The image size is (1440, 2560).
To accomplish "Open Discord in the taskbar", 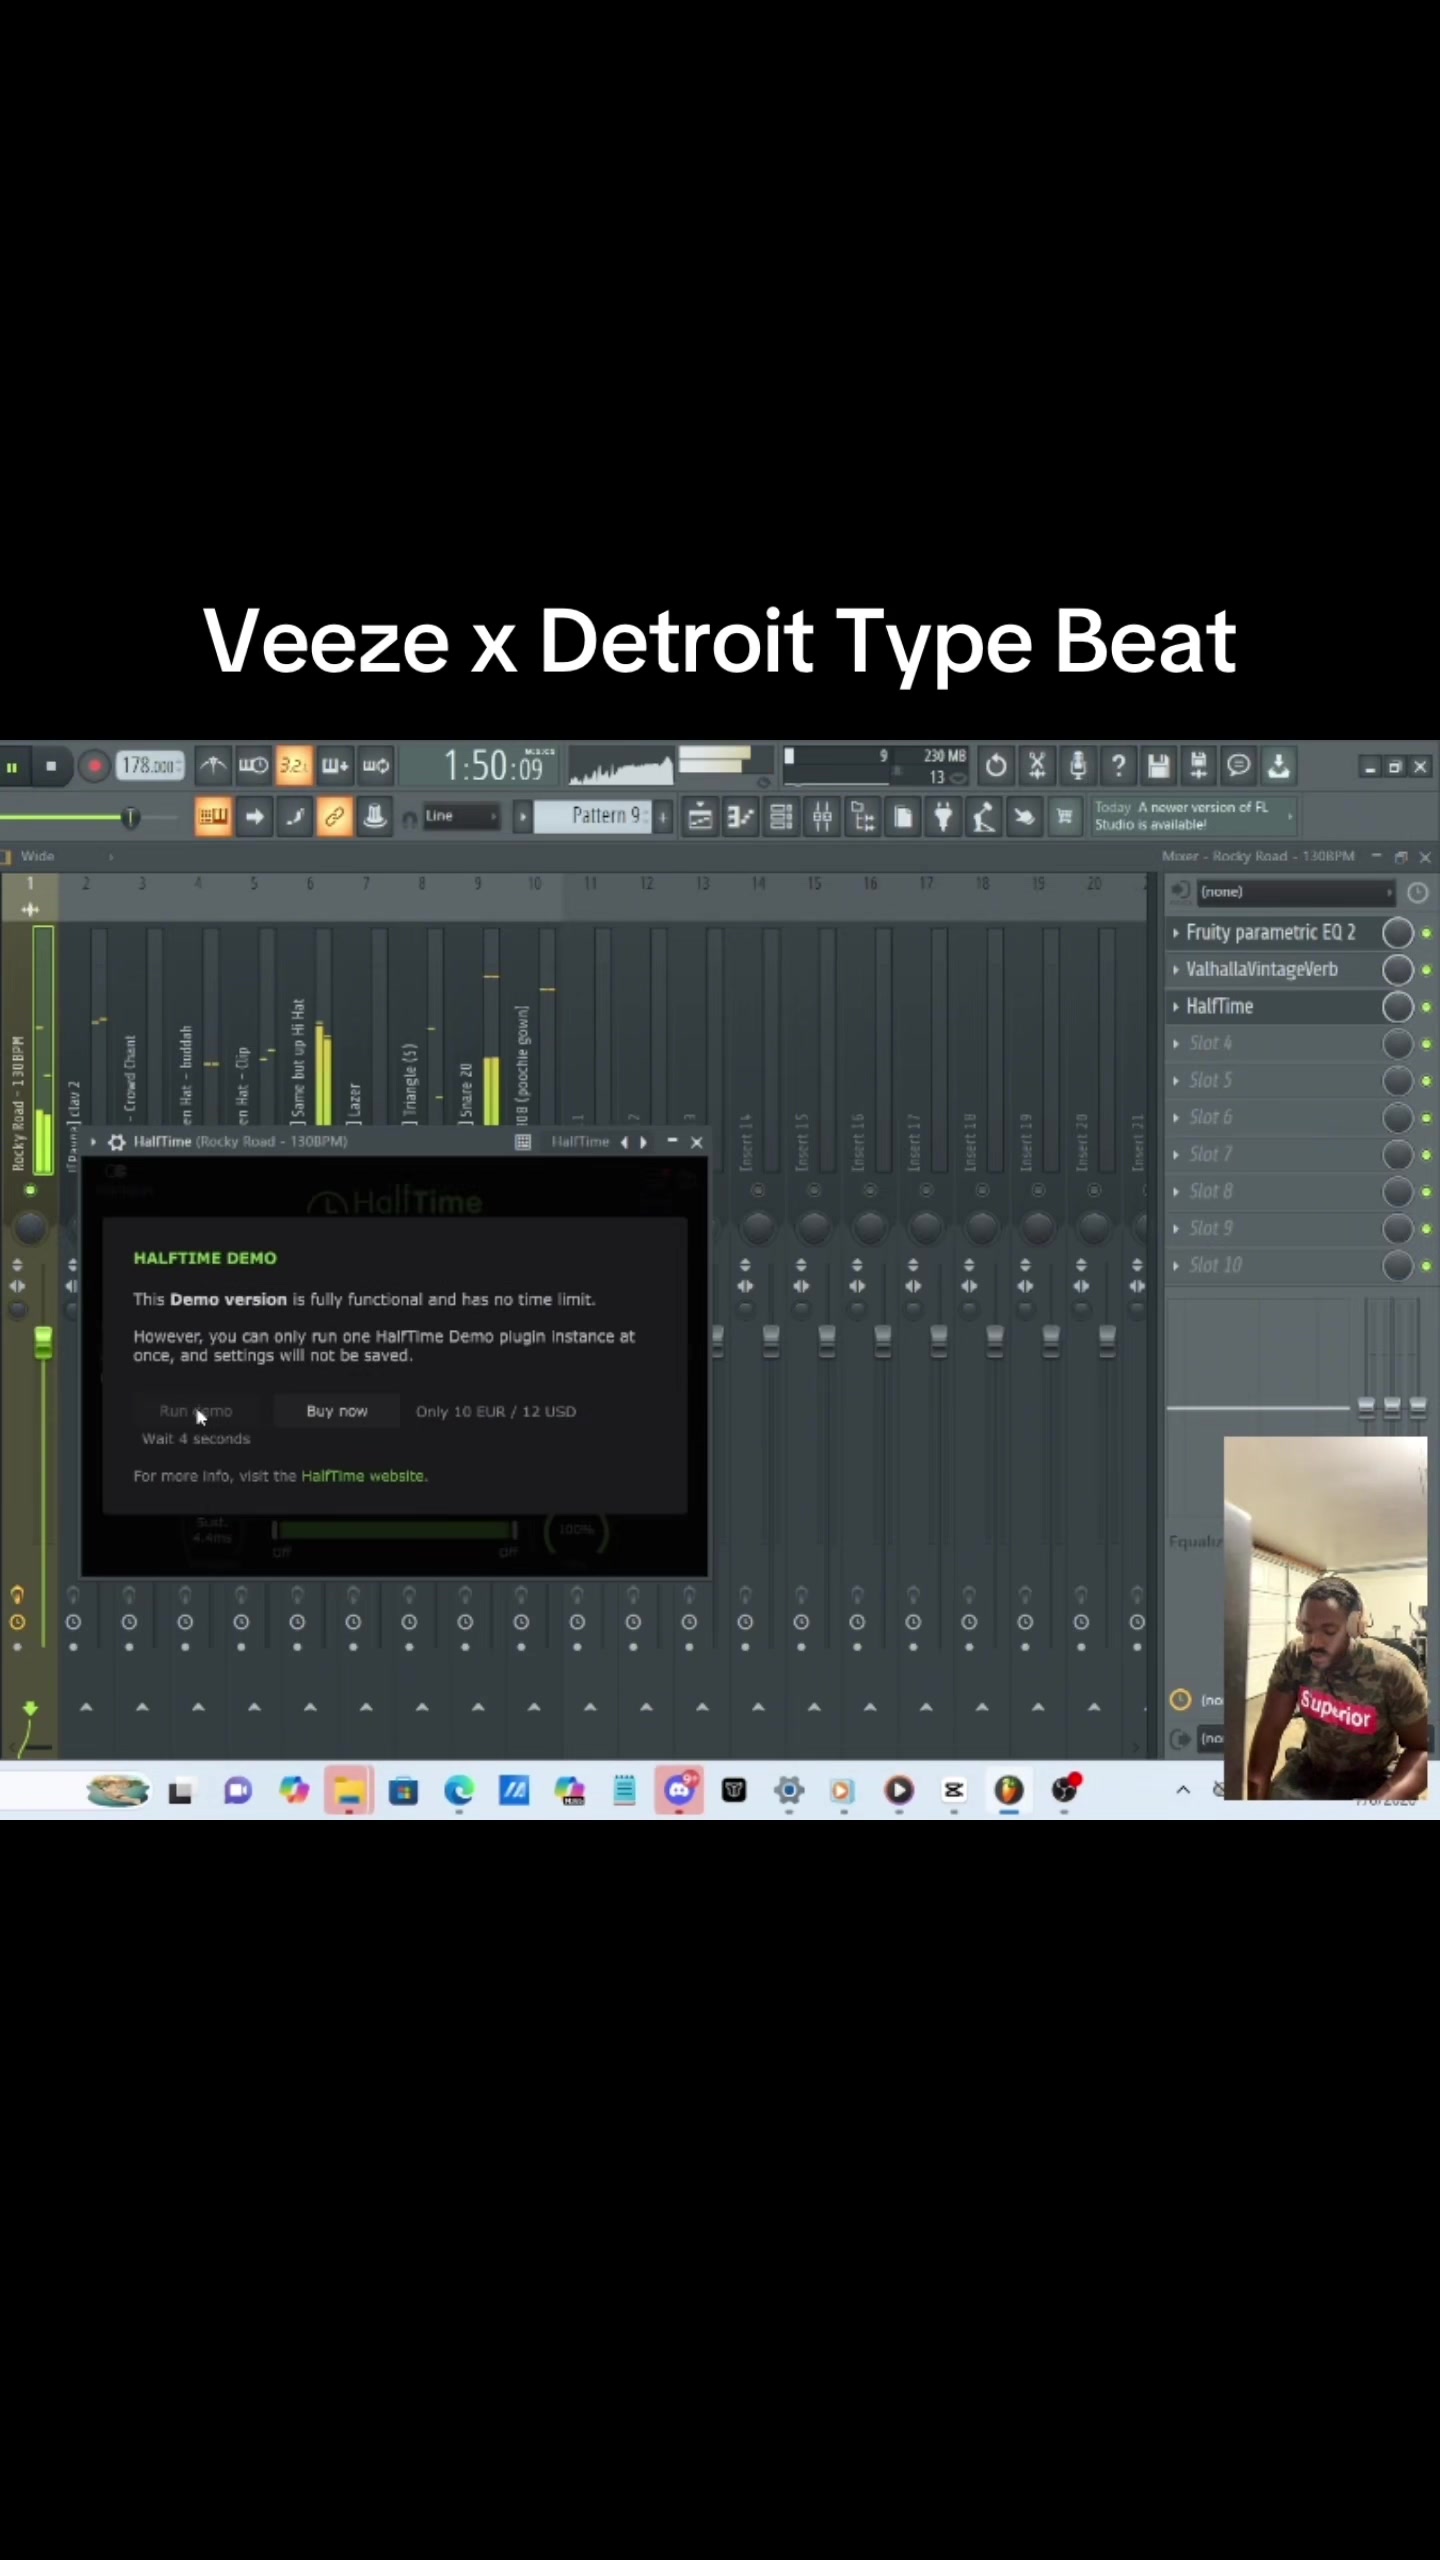I will [x=679, y=1791].
